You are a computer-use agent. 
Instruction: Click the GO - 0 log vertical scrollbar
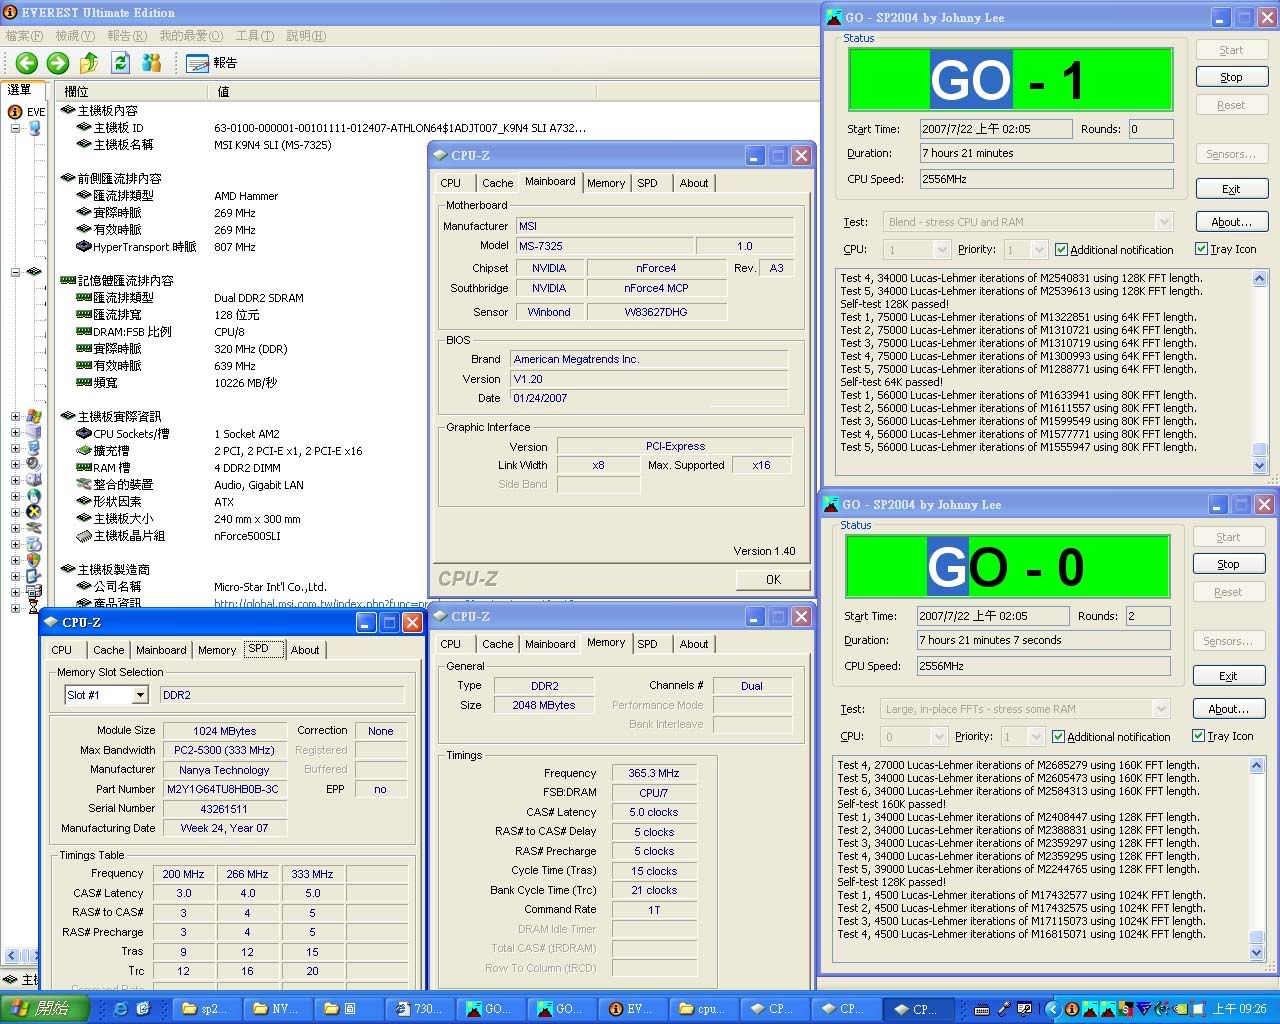tap(1257, 858)
